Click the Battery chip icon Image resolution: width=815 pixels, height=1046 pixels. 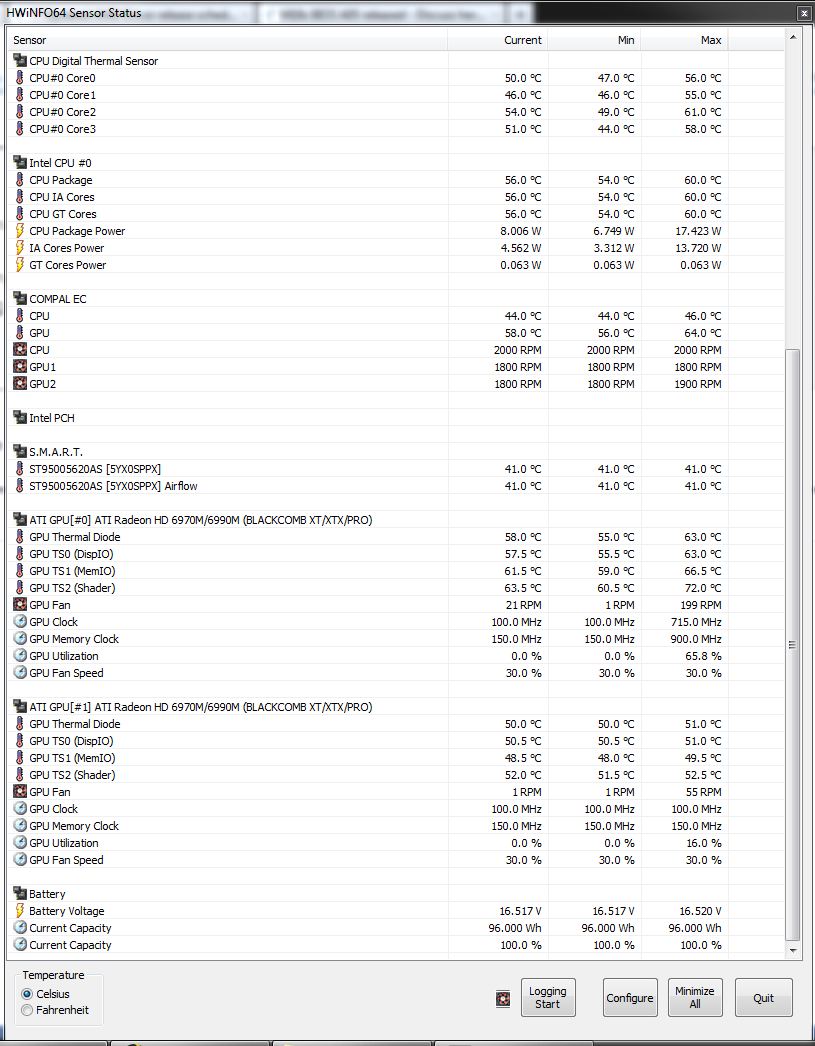pos(20,894)
